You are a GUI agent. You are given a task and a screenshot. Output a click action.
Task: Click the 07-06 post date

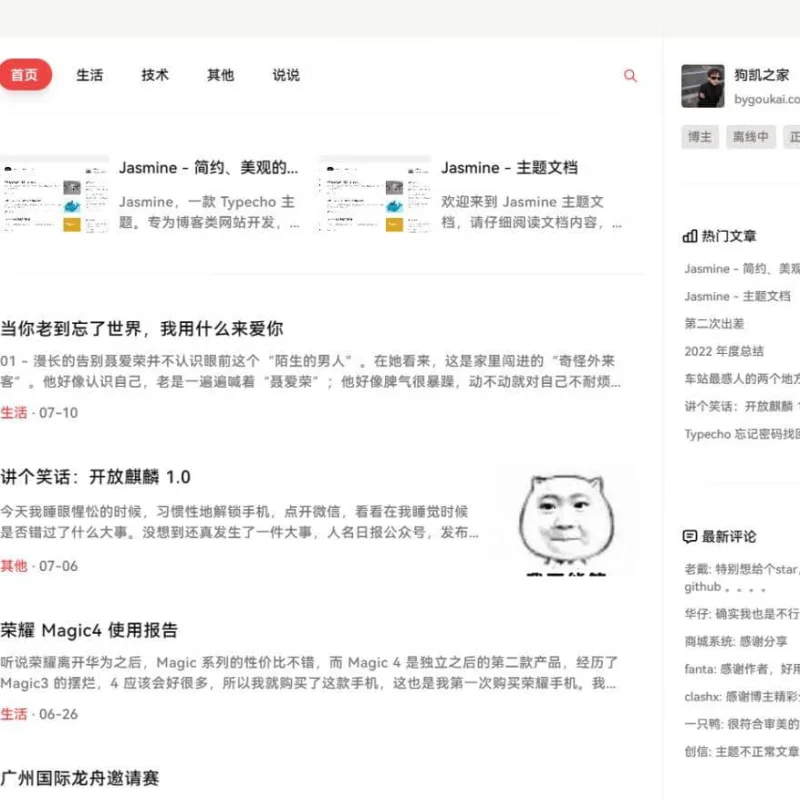click(59, 566)
